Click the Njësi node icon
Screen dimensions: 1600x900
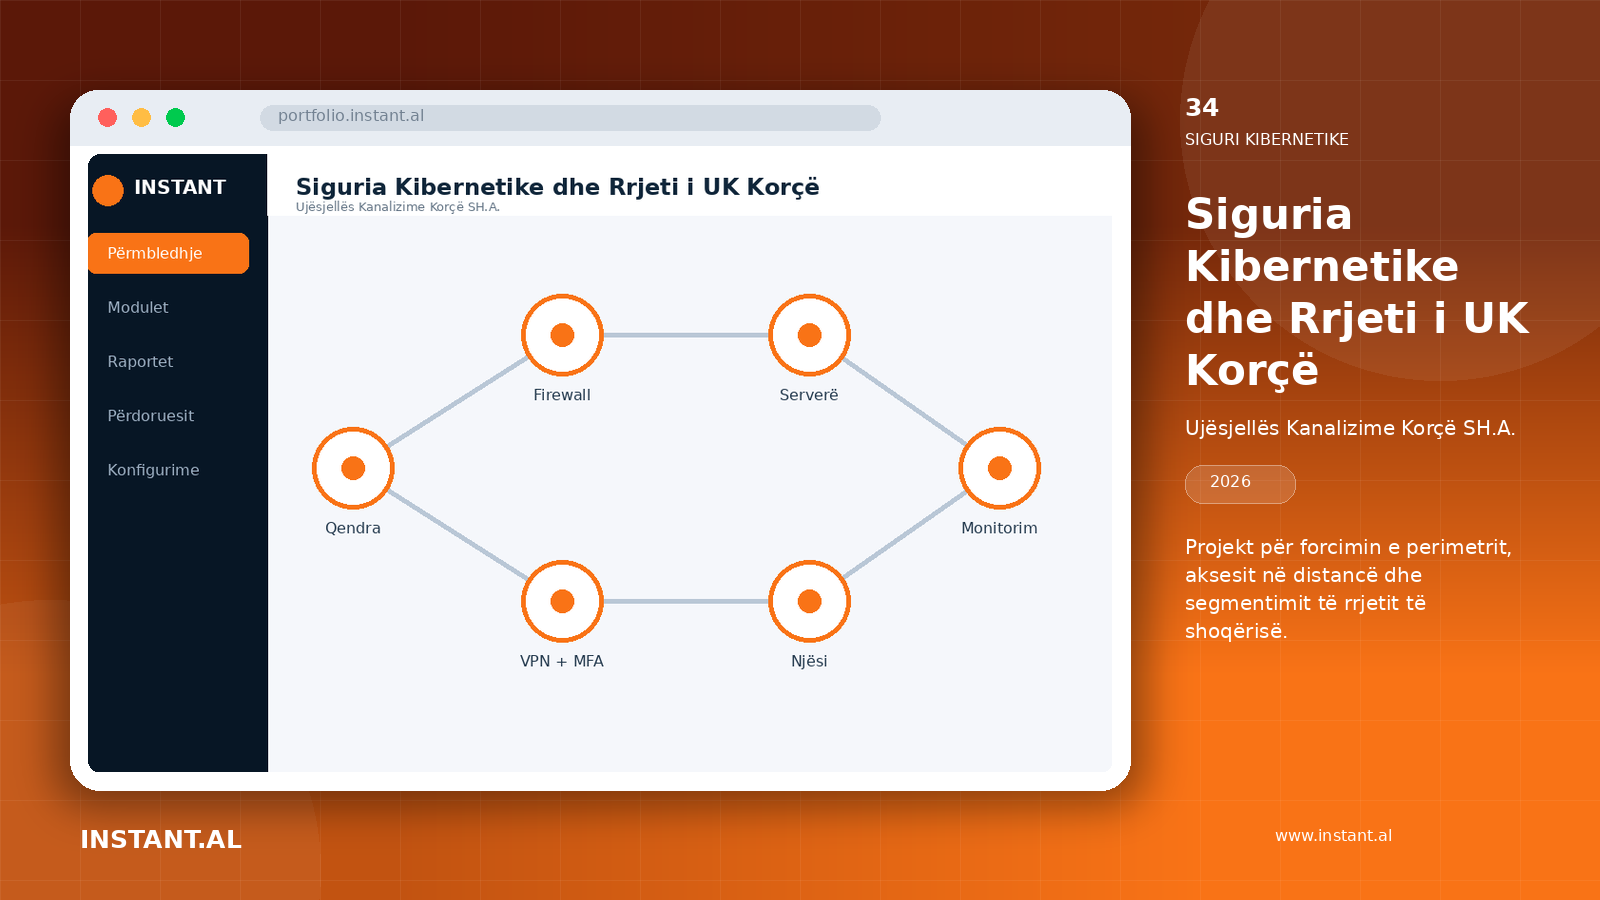click(x=809, y=601)
